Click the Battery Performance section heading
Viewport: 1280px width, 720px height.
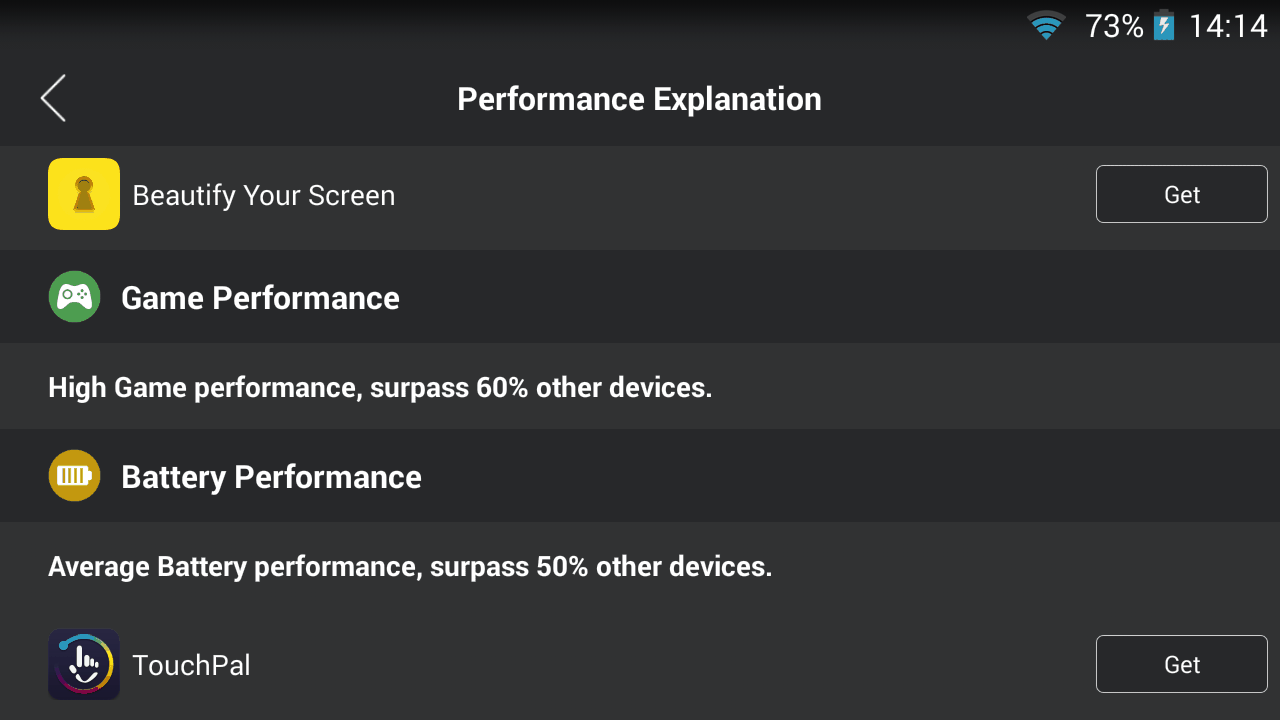pyautogui.click(x=271, y=477)
